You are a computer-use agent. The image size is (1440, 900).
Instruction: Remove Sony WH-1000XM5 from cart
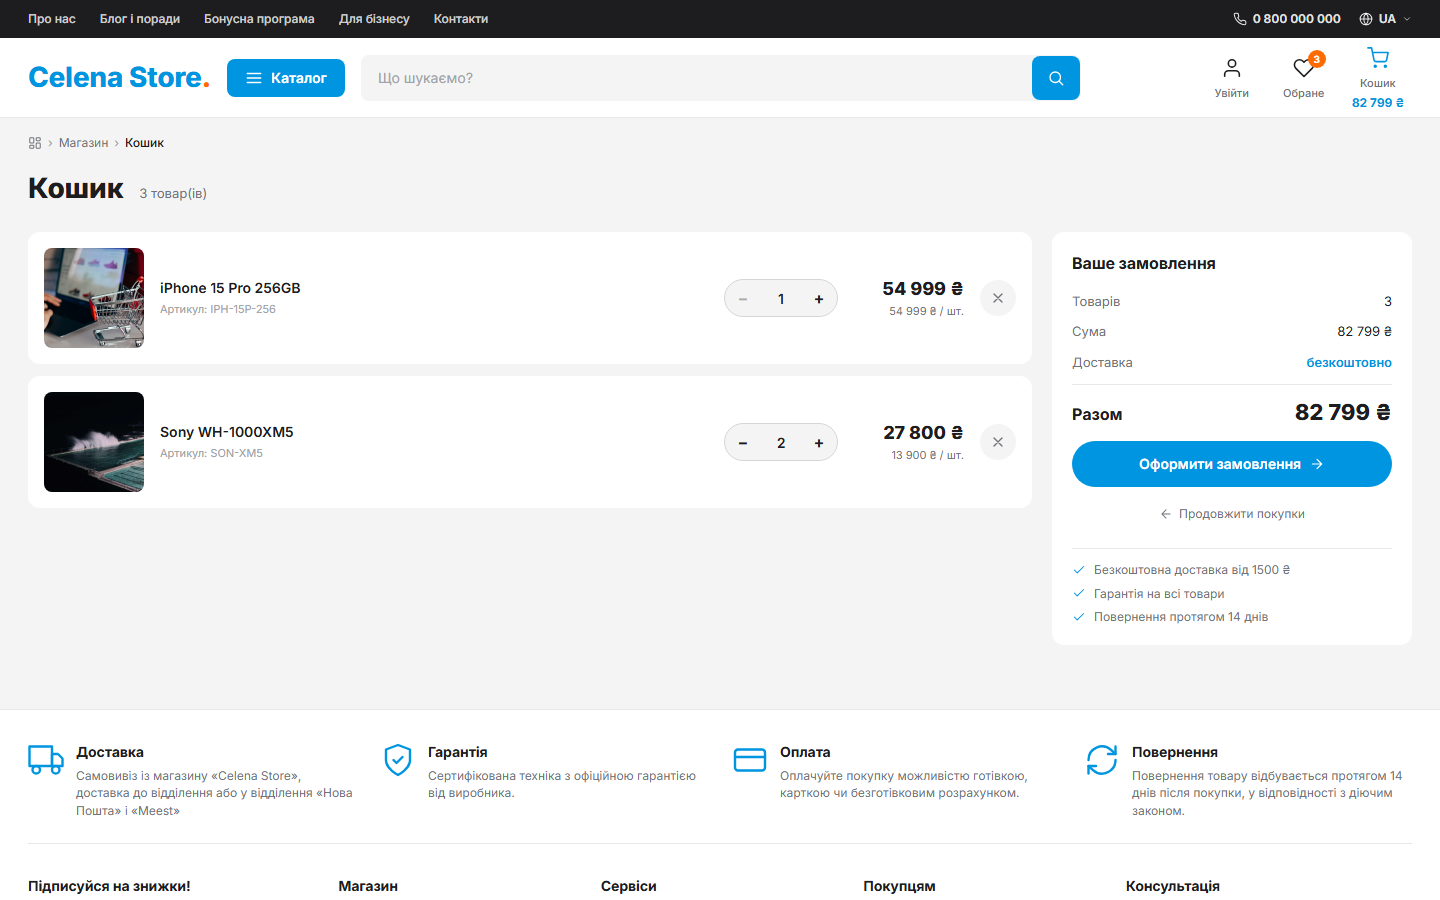click(998, 442)
